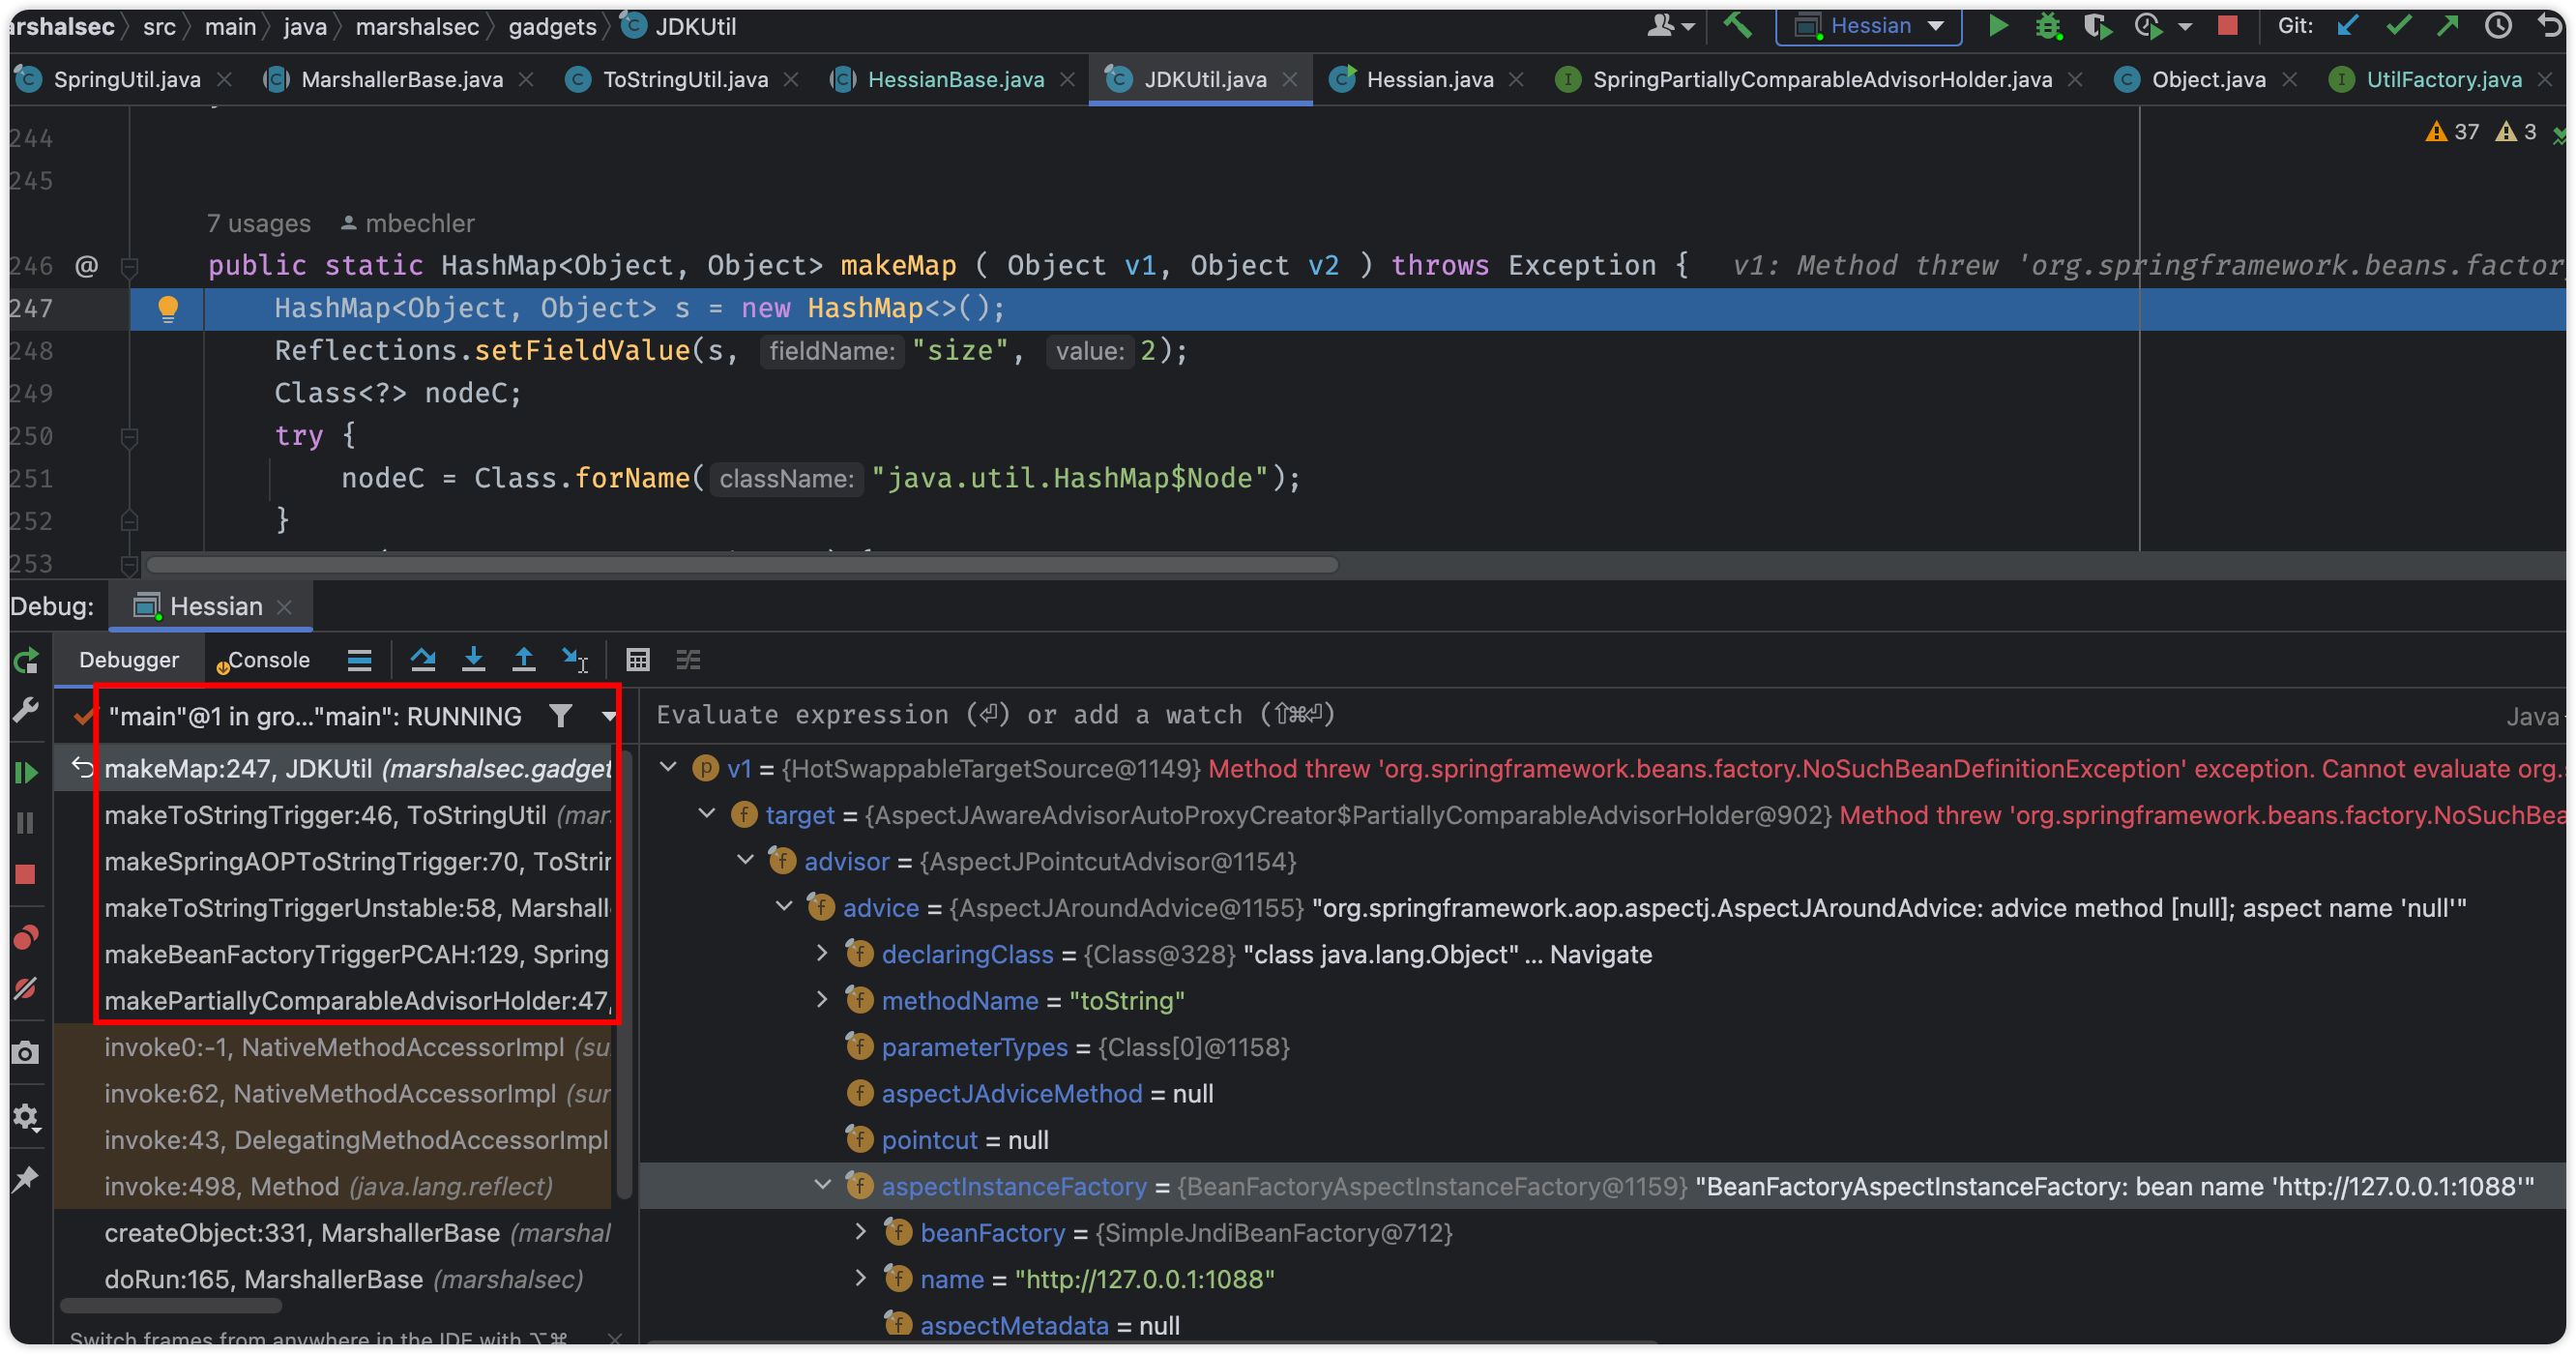
Task: Click the threads view lines icon
Action: (x=359, y=659)
